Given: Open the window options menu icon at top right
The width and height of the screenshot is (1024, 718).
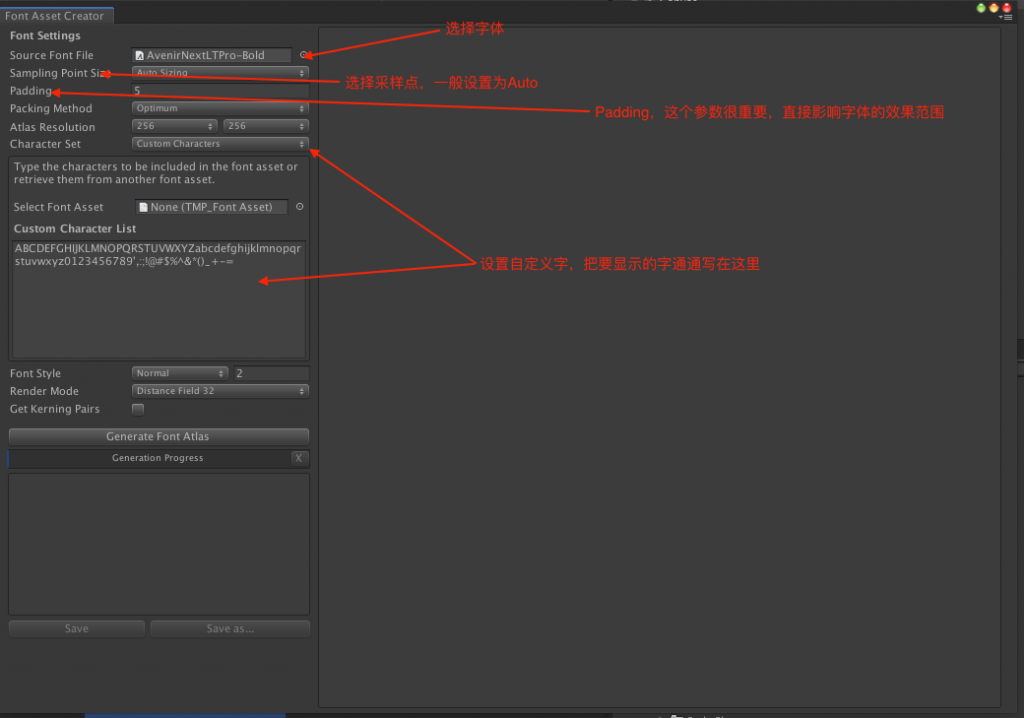Looking at the screenshot, I should 1005,17.
